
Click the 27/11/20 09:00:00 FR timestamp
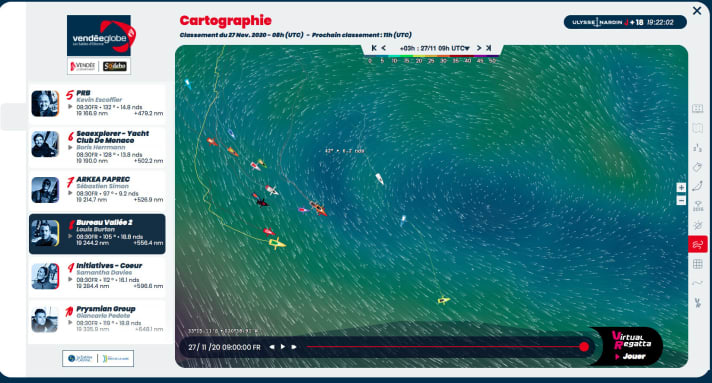224,347
